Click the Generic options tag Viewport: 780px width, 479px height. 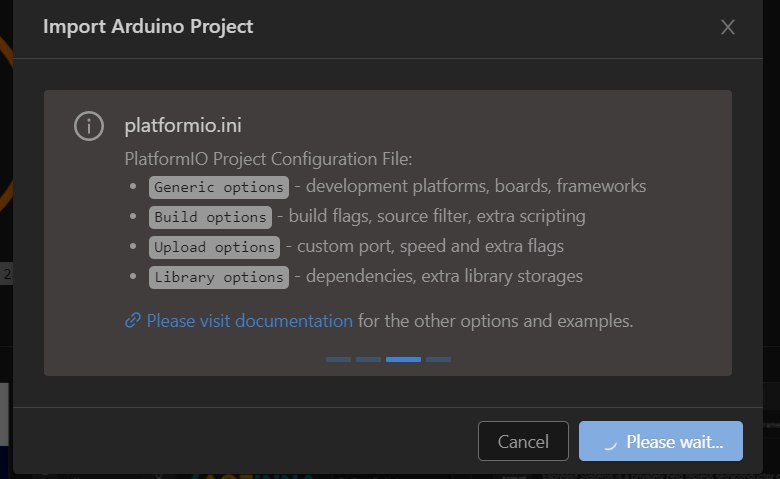[x=219, y=187]
